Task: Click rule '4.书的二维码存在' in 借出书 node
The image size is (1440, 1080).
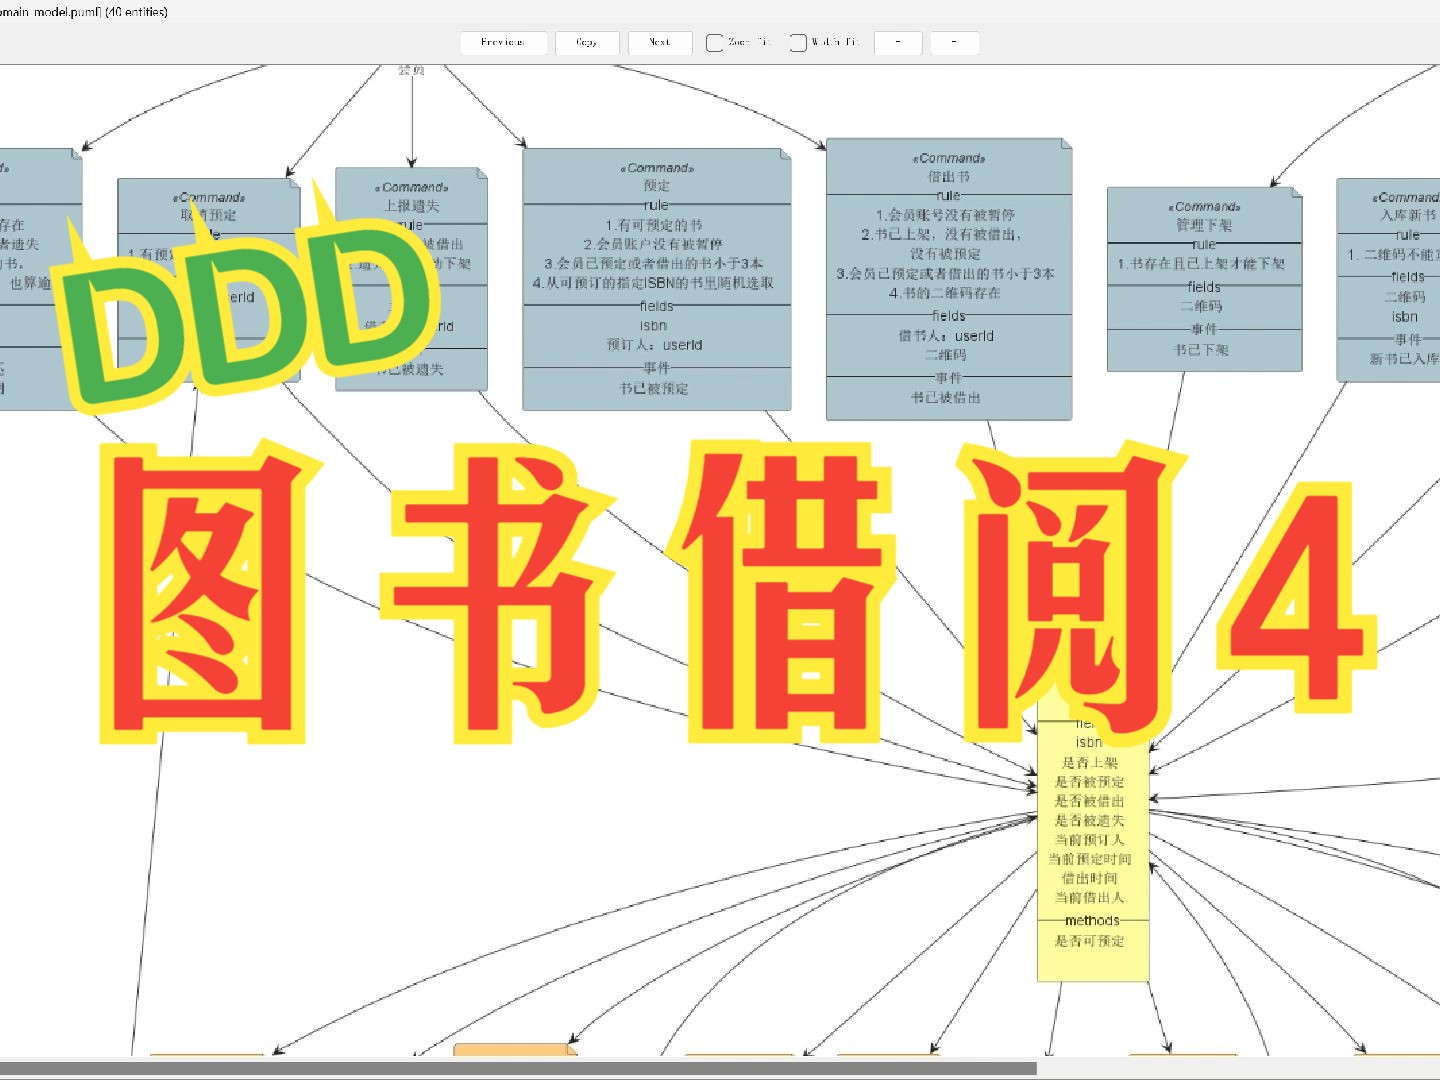Action: (x=945, y=293)
